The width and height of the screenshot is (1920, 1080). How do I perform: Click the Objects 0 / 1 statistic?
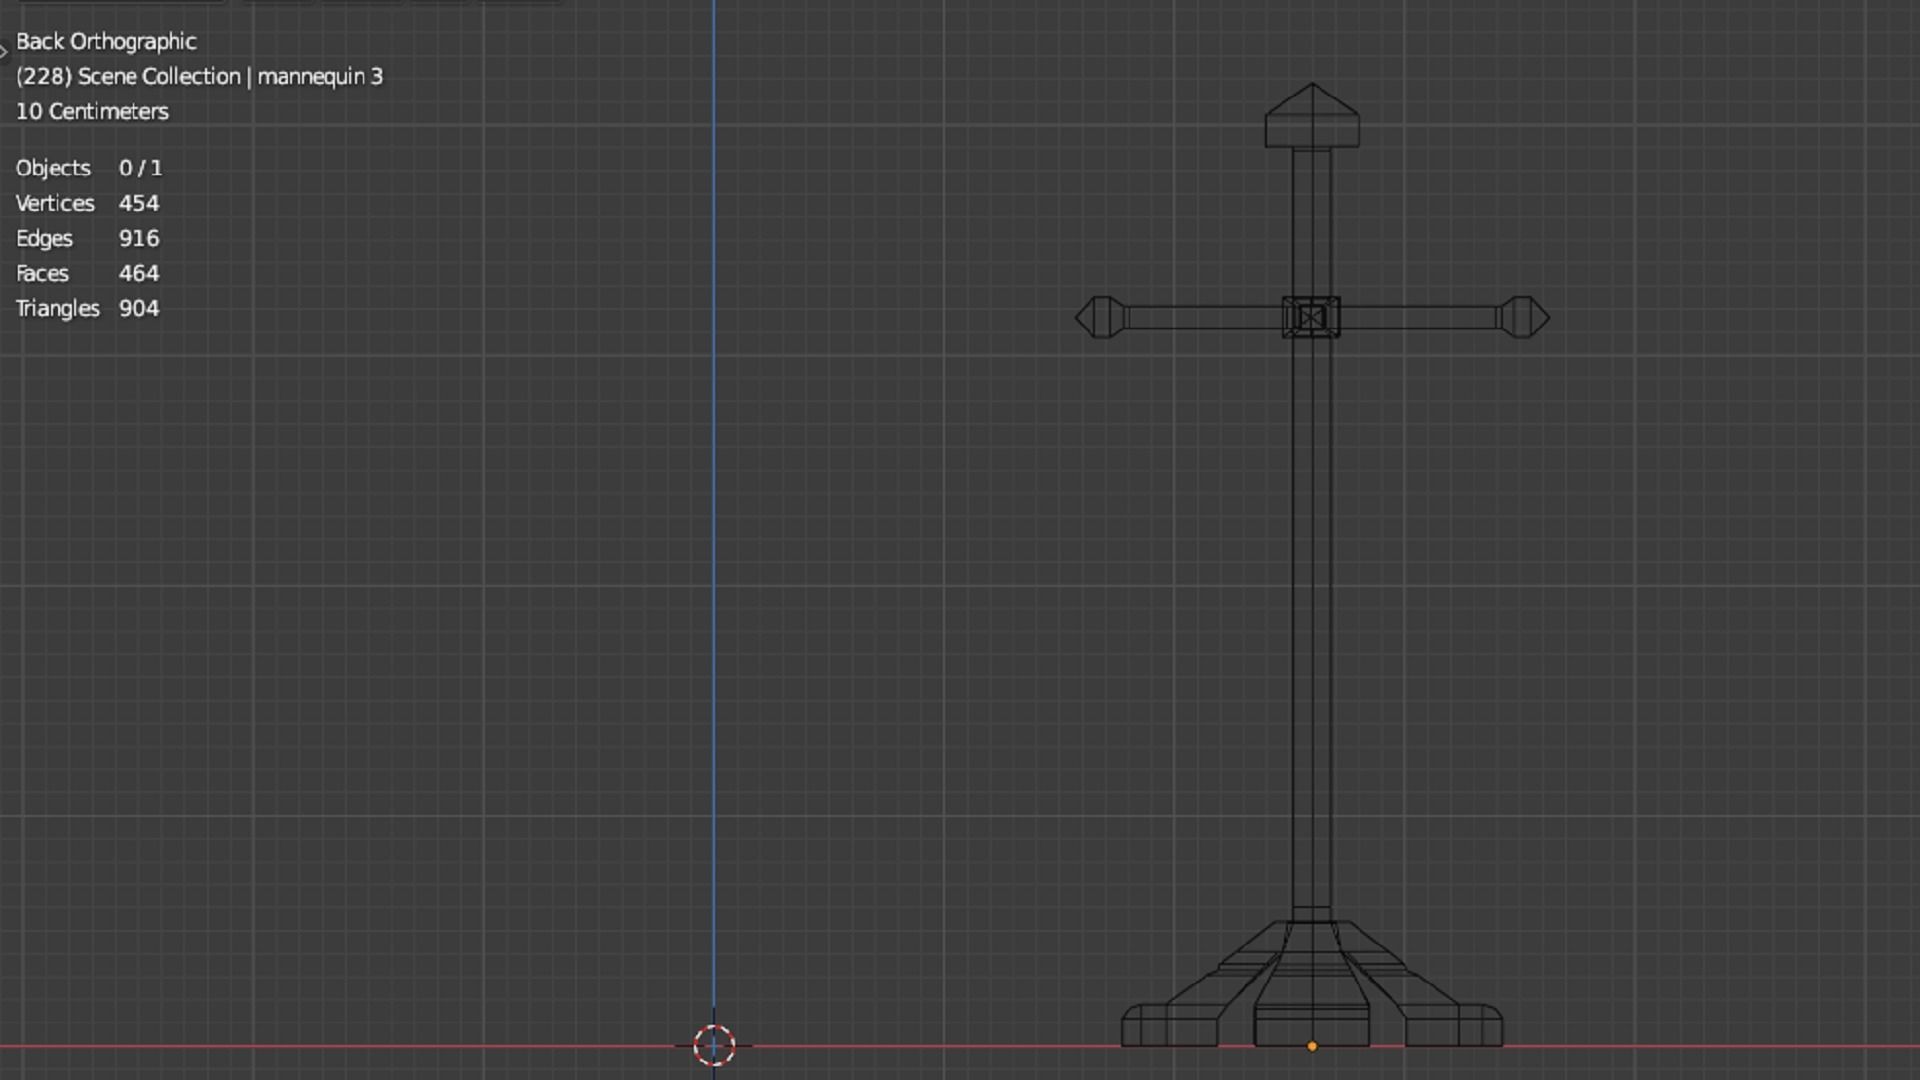tap(88, 168)
